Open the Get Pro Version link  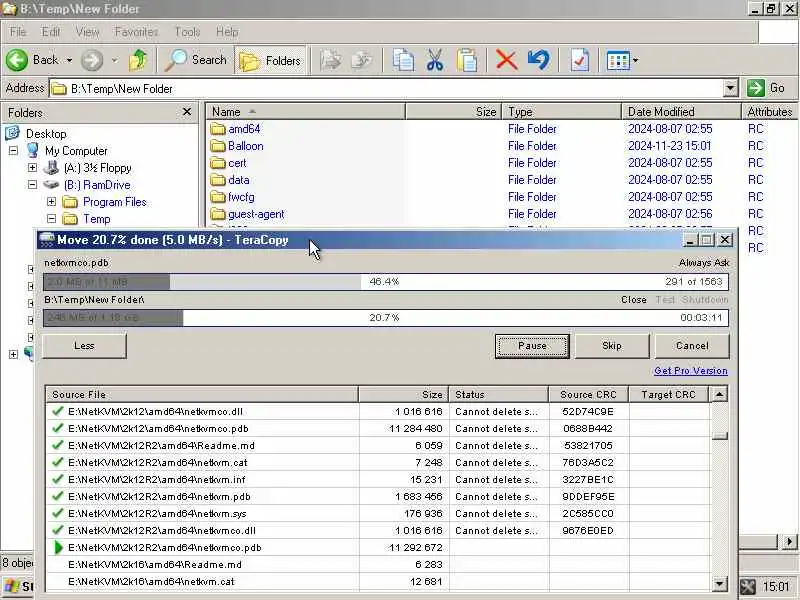[x=691, y=371]
